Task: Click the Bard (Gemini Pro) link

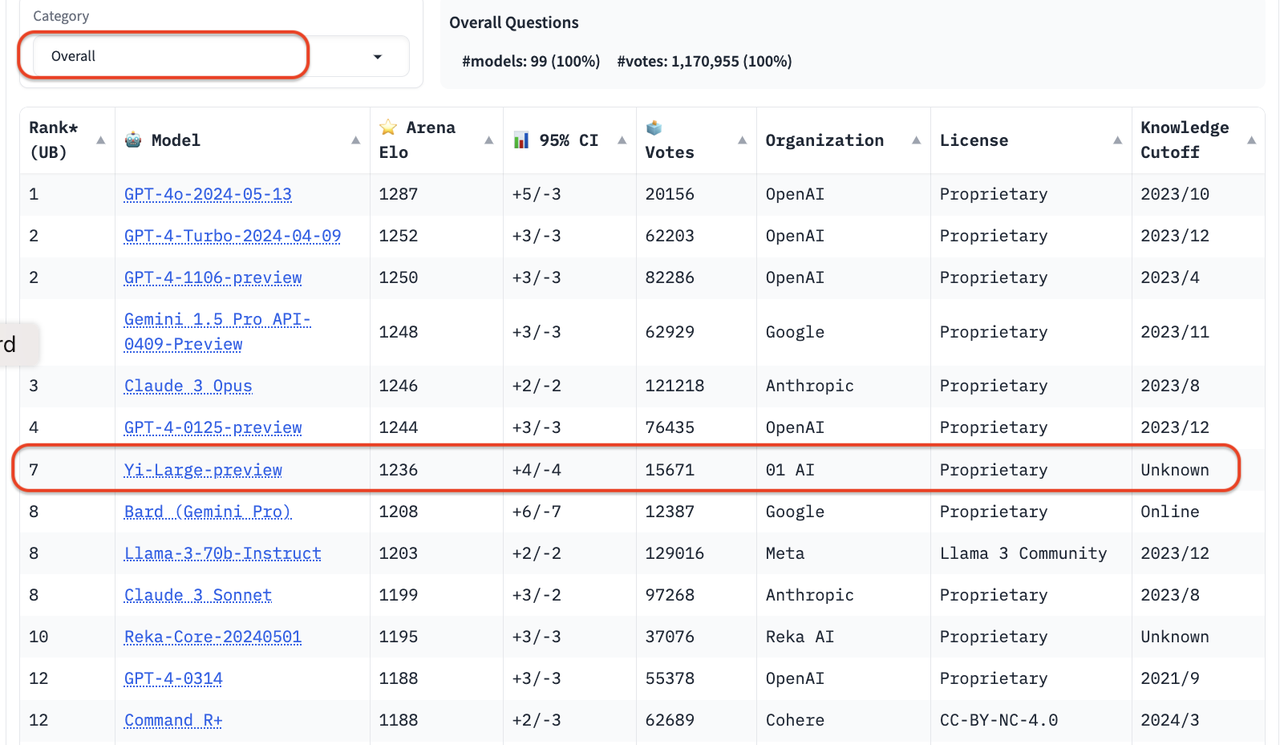Action: (x=208, y=512)
